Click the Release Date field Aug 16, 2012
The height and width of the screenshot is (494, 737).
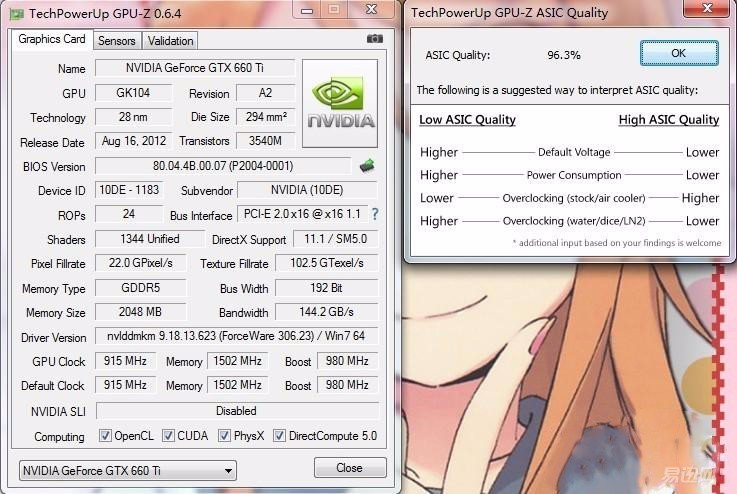(x=133, y=141)
